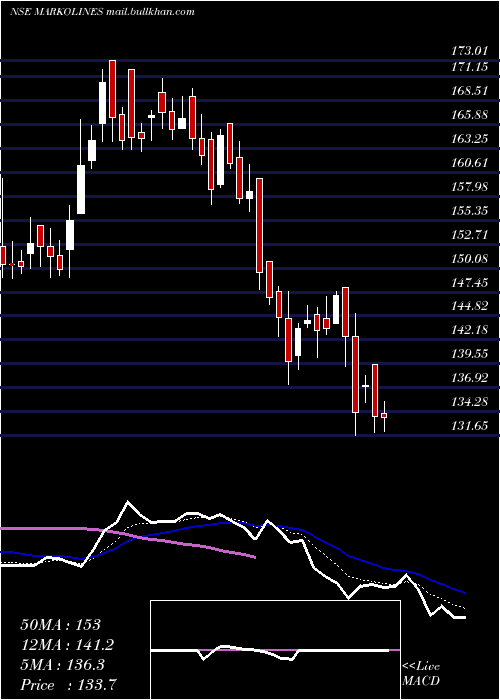Click the 142.18 price axis label
Viewport: 500px width, 700px height.
tap(469, 330)
